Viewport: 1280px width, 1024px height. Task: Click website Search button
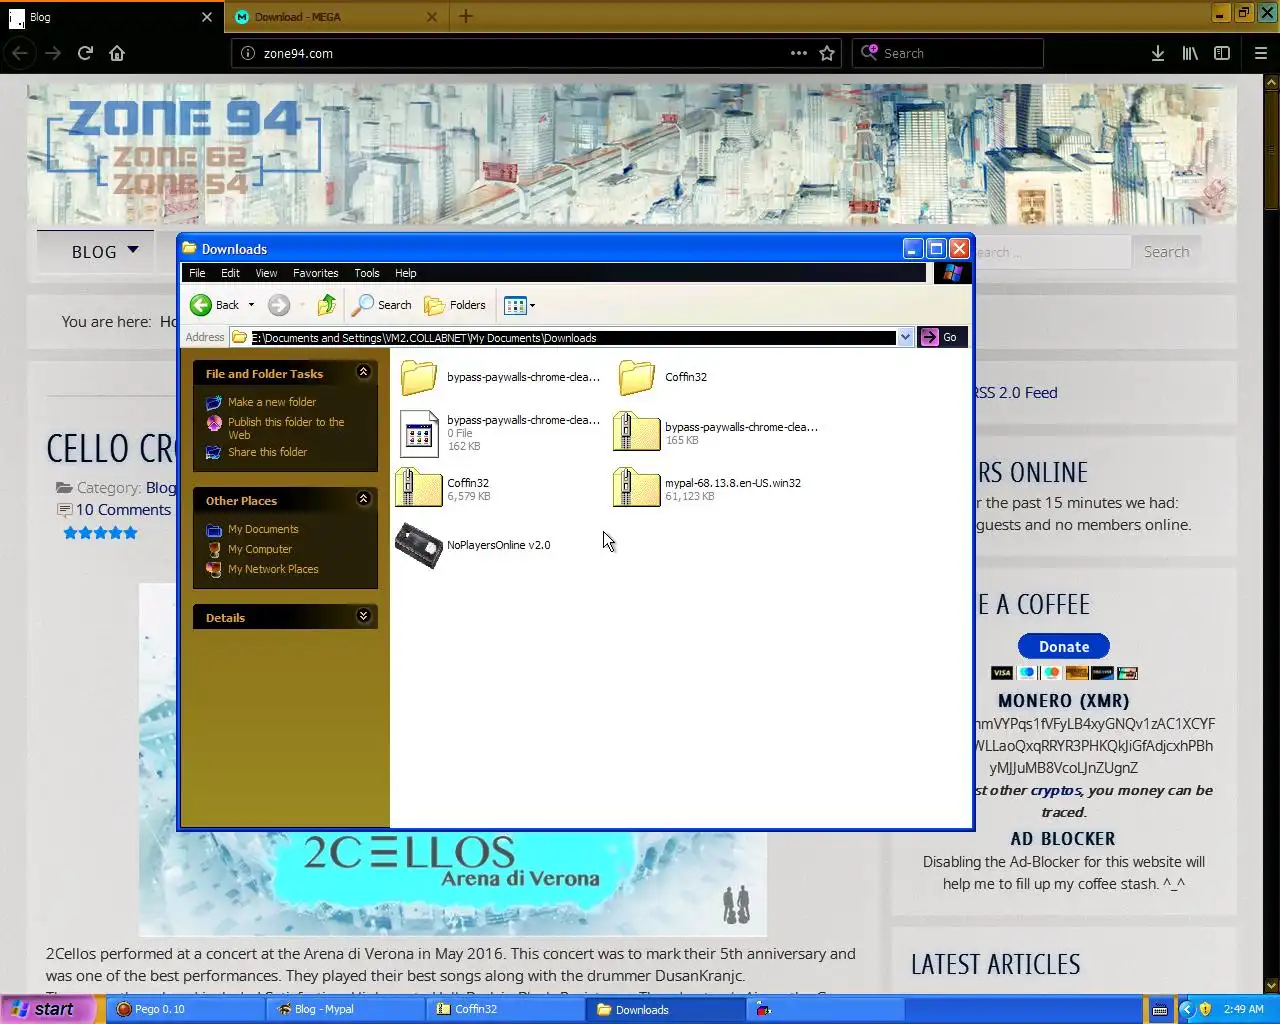click(x=1166, y=252)
